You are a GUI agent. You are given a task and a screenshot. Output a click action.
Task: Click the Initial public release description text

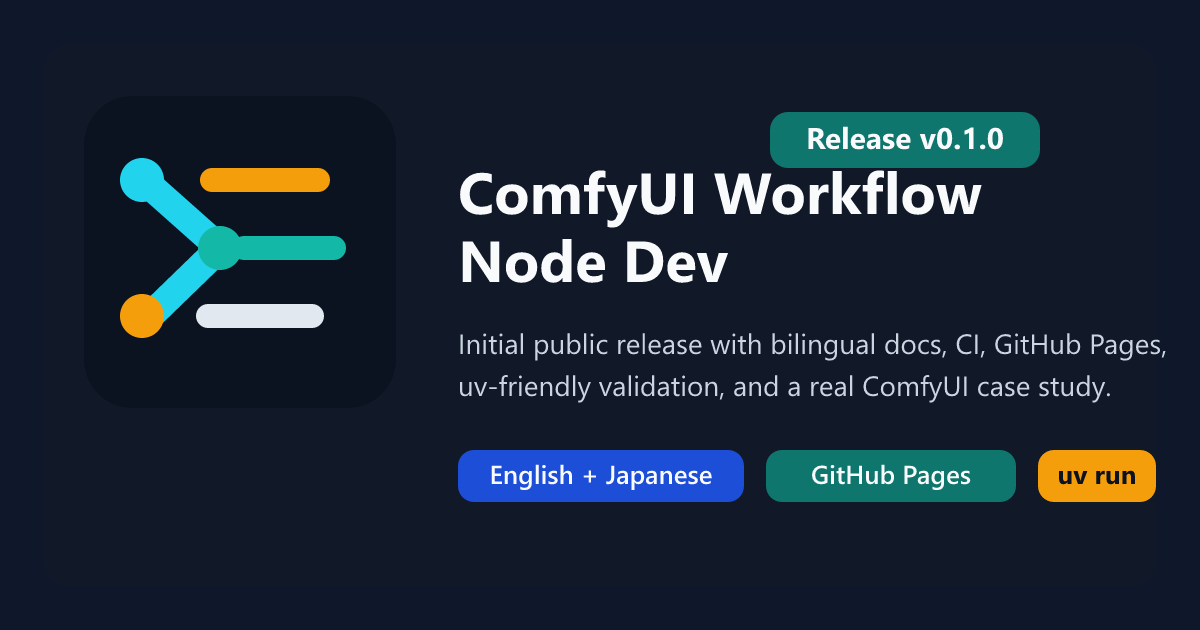pos(813,366)
